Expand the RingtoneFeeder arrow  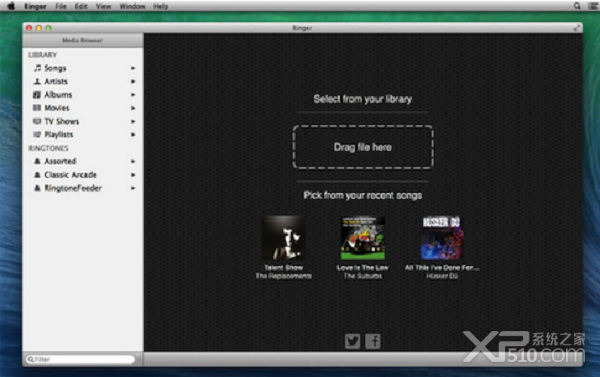133,188
